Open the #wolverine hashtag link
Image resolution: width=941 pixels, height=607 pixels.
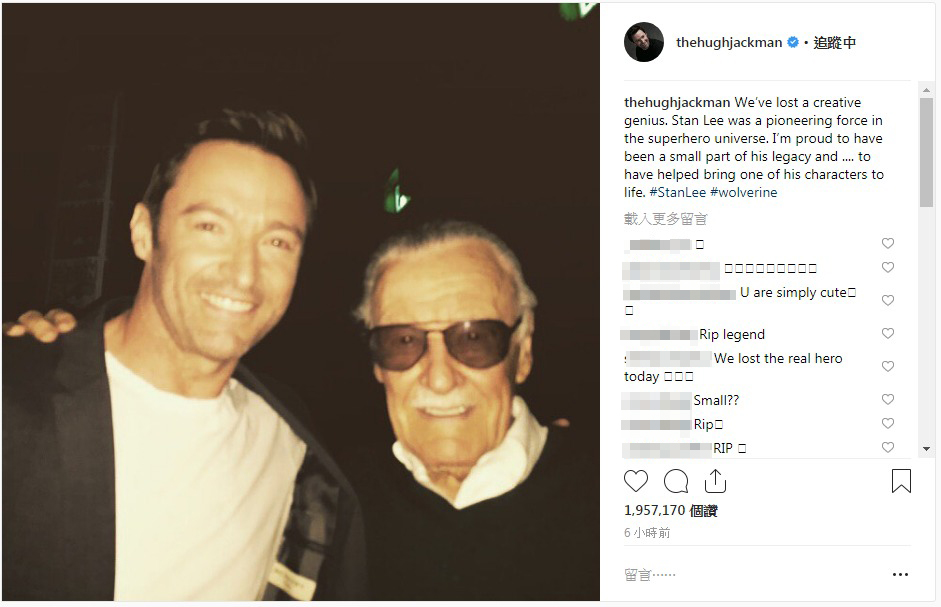click(743, 192)
